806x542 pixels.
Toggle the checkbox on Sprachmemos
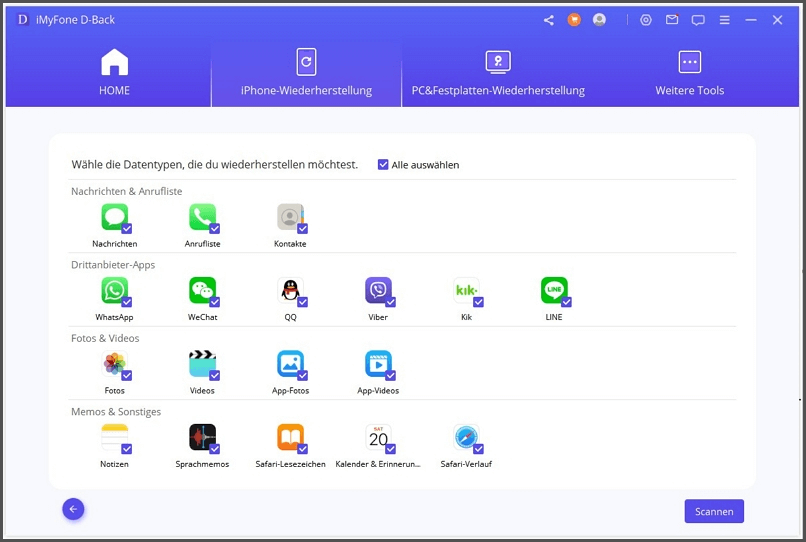[x=214, y=449]
